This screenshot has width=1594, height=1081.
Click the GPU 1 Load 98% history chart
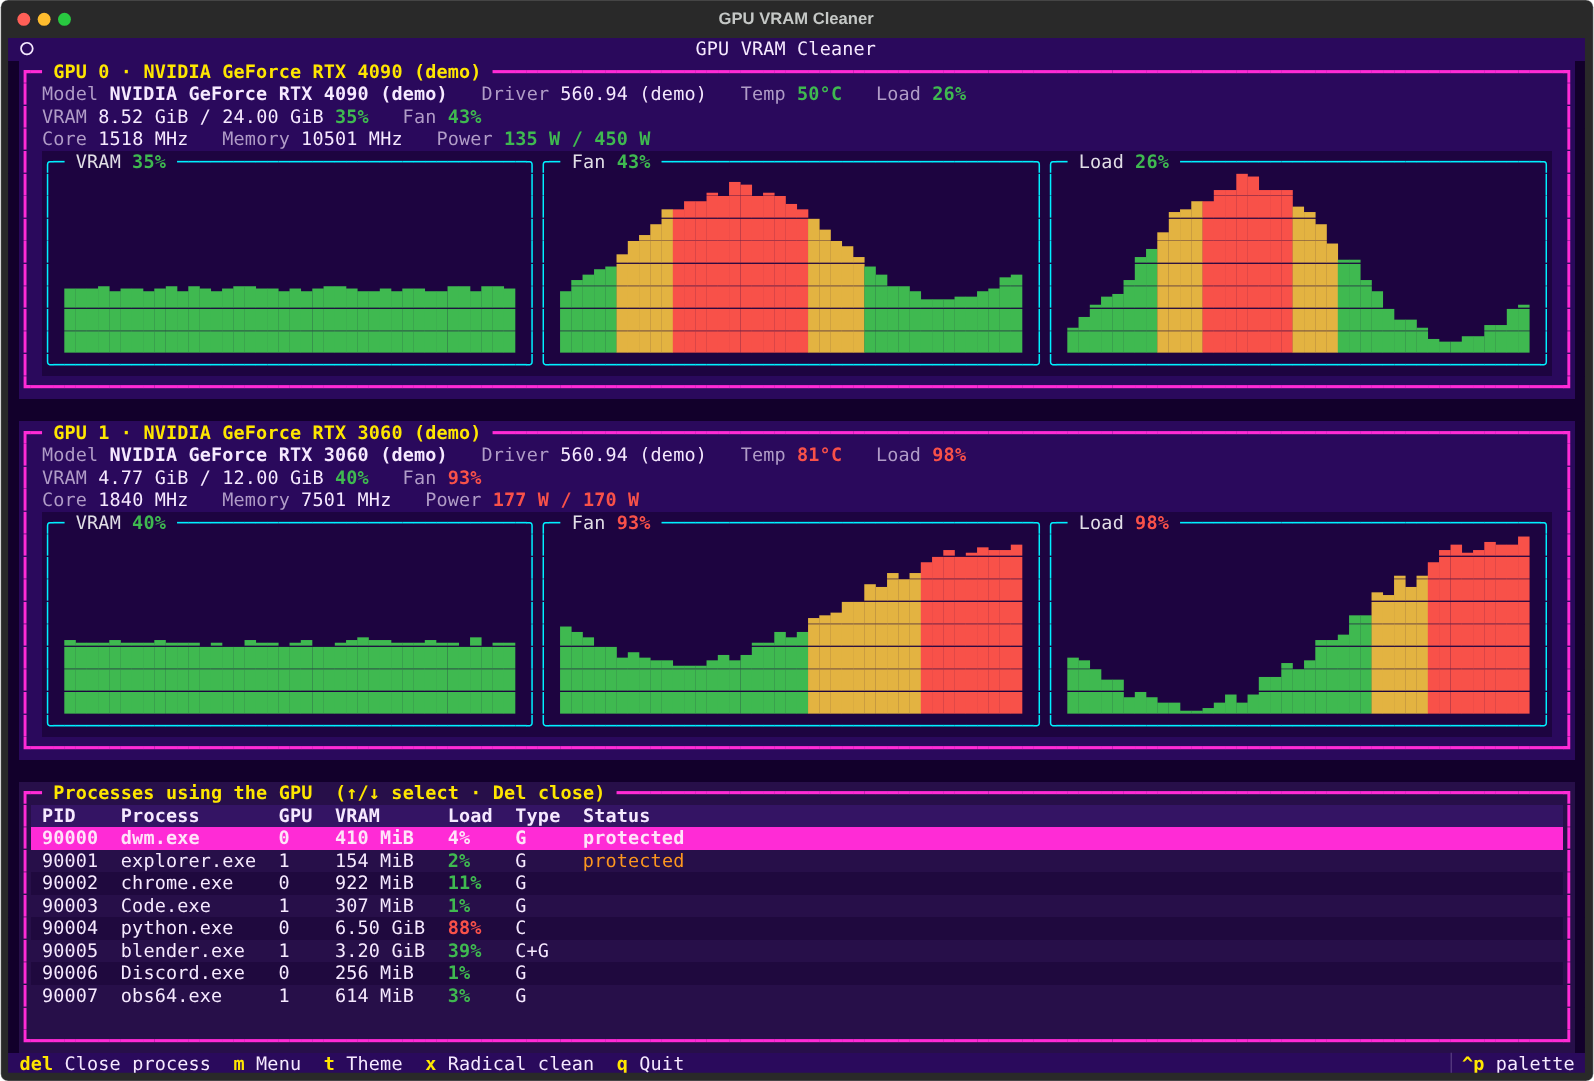pyautogui.click(x=1298, y=625)
